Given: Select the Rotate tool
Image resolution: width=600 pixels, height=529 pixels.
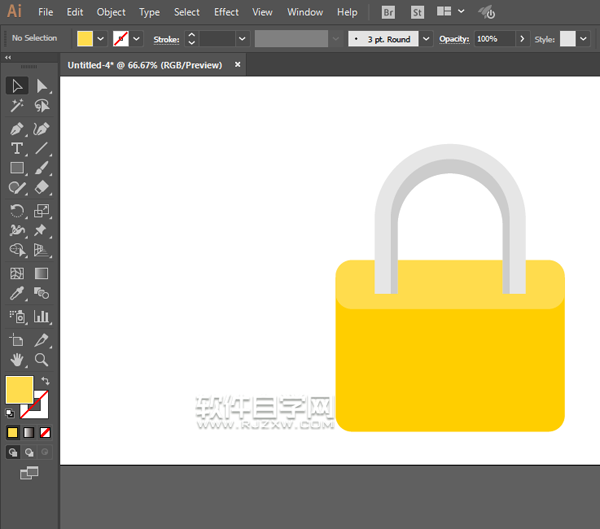Looking at the screenshot, I should 17,210.
